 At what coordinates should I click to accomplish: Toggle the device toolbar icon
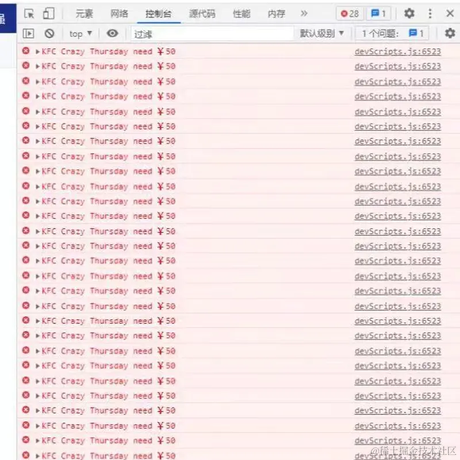[x=49, y=14]
